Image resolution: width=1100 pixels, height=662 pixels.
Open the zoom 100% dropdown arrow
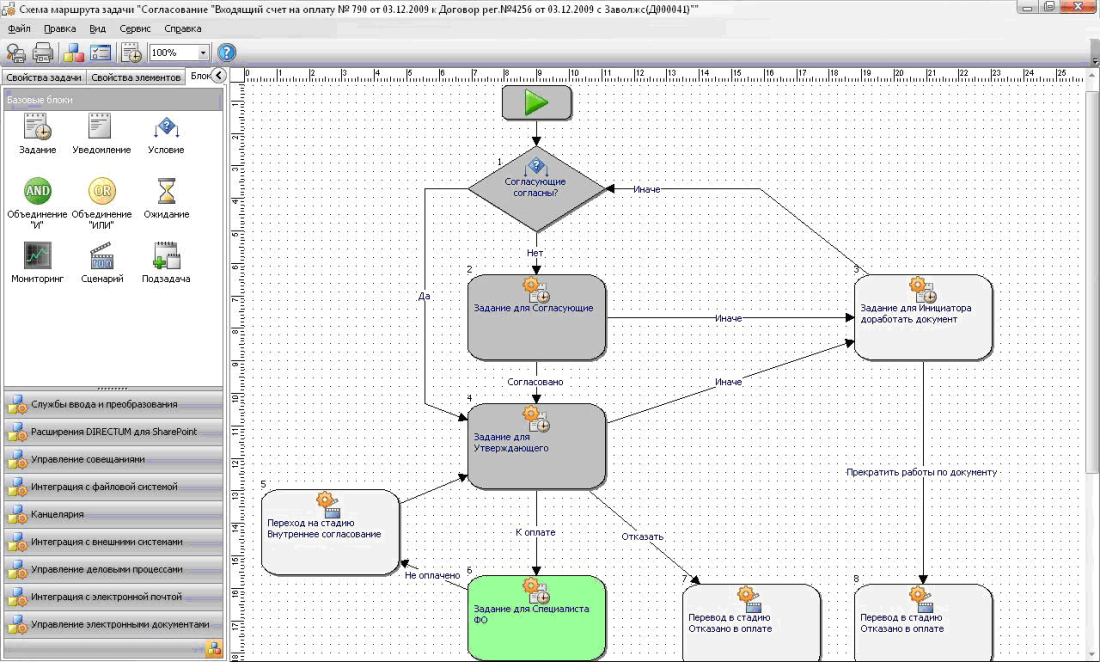pos(203,53)
